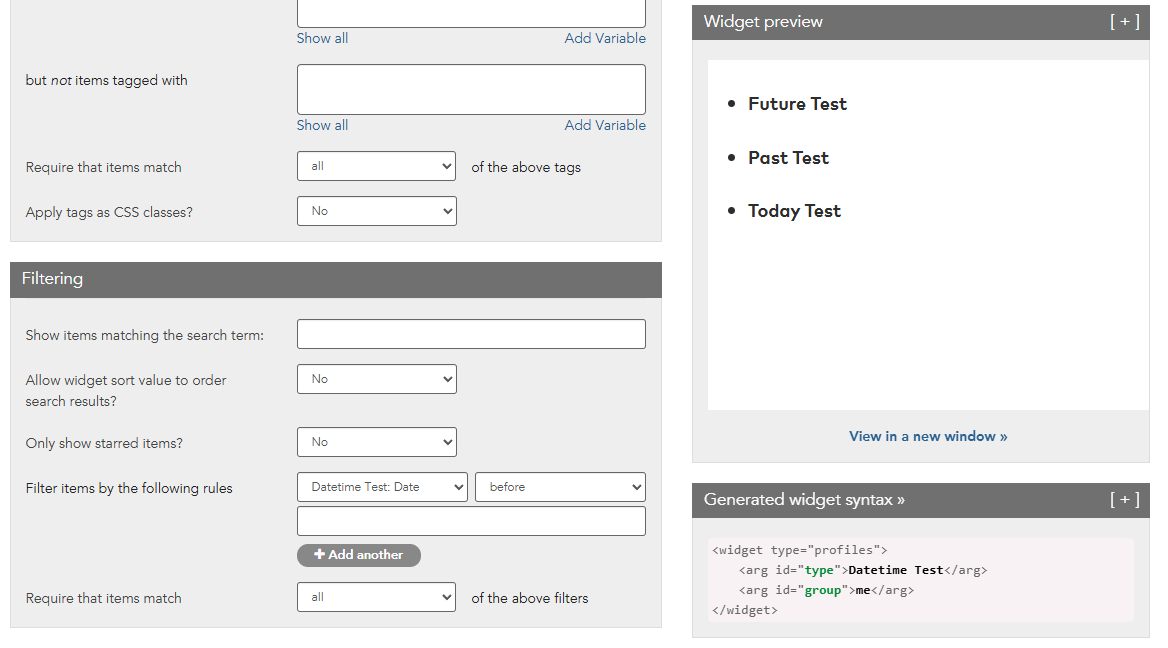
Task: Open the Only show starred items dropdown
Action: [376, 442]
